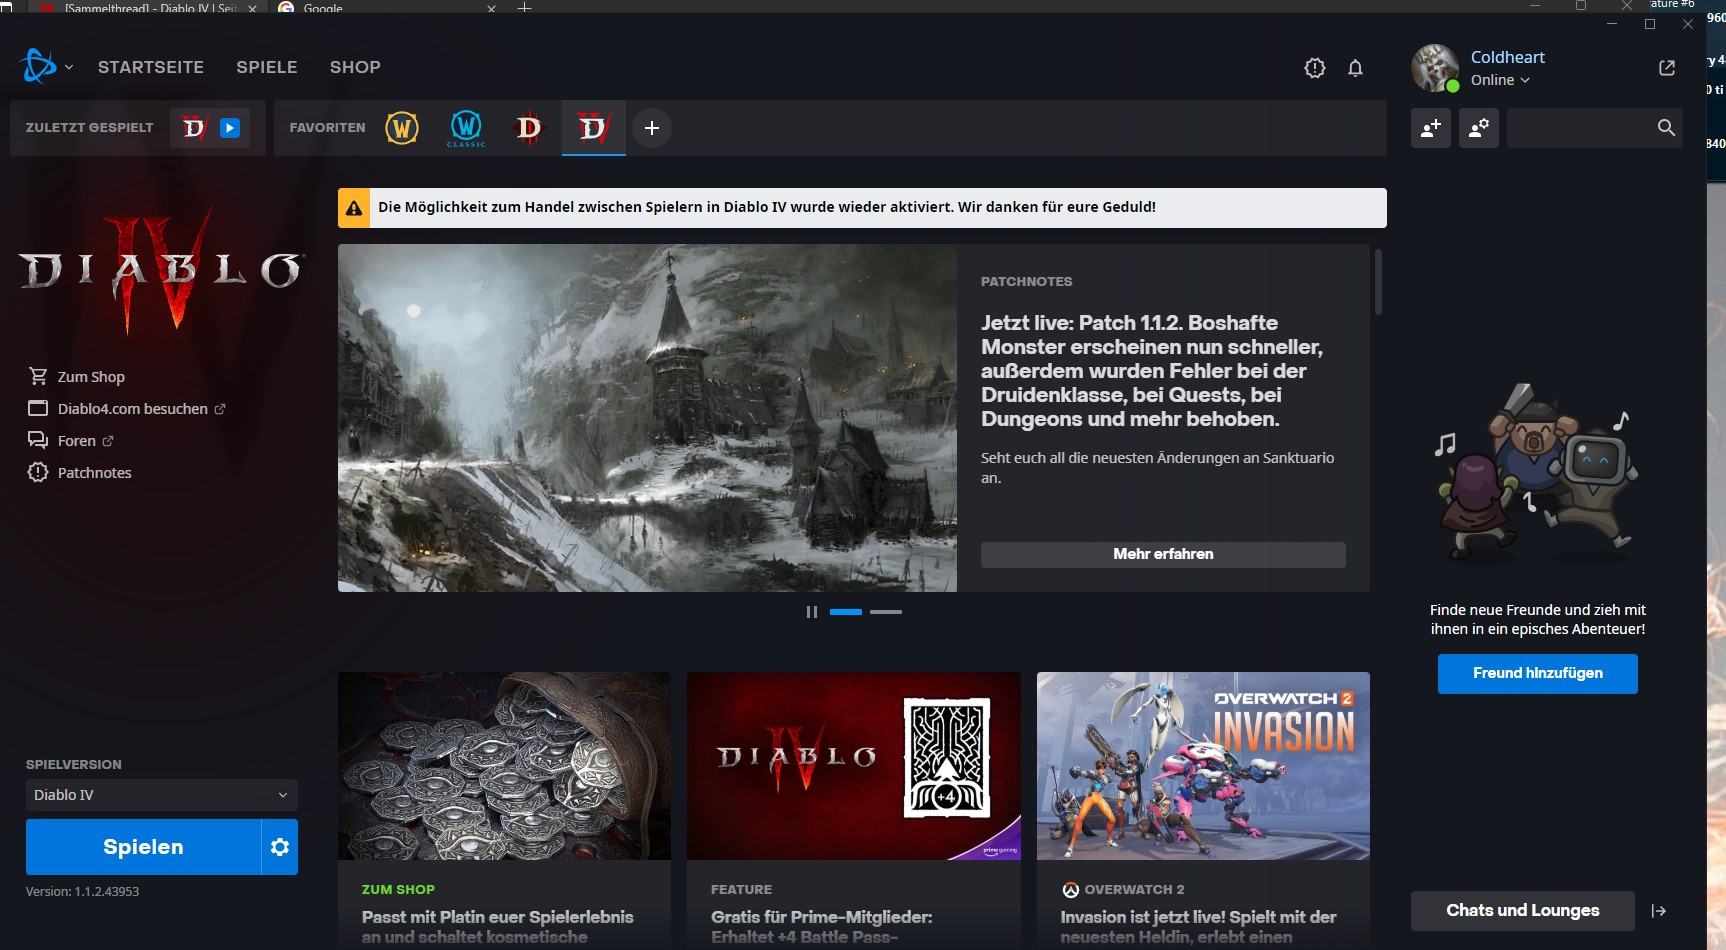Select Diablo III favorite icon

pyautogui.click(x=529, y=128)
